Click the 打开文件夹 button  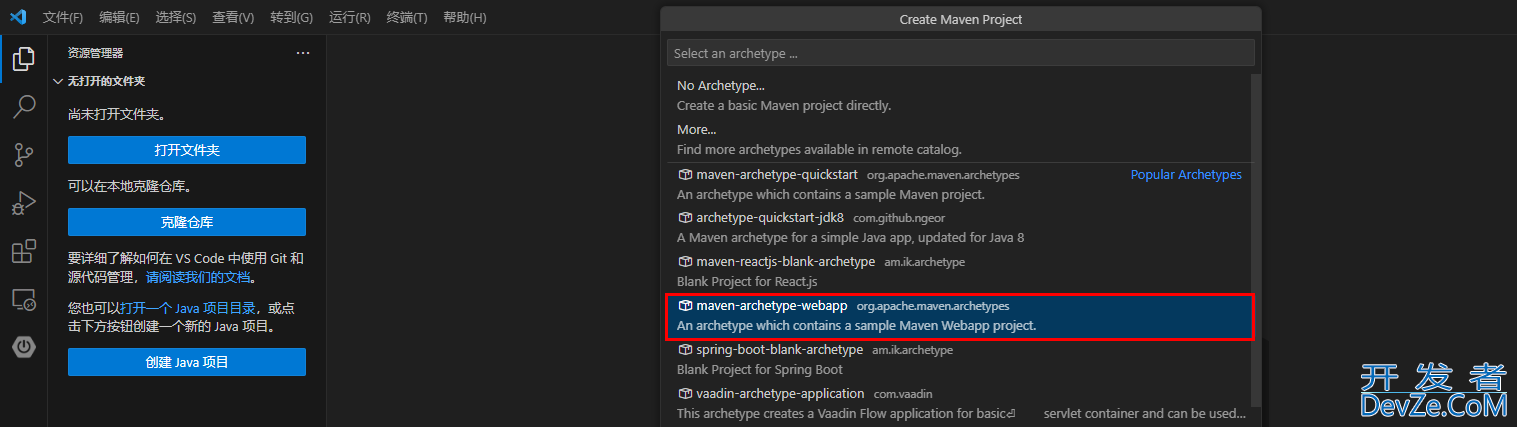(x=187, y=150)
